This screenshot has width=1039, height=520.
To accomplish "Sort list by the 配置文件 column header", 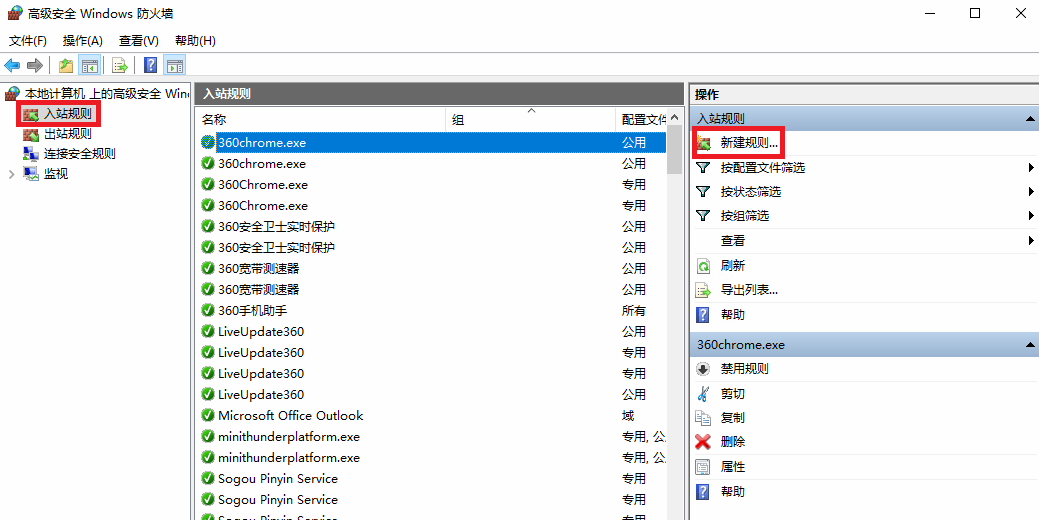I will coord(641,119).
